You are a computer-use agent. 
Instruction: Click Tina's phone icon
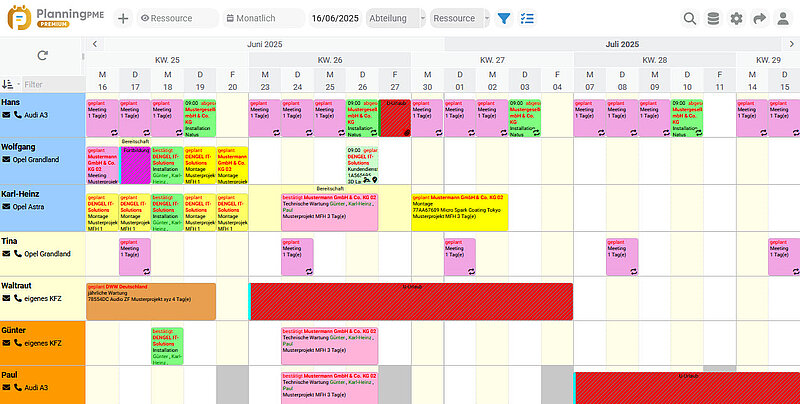18,254
